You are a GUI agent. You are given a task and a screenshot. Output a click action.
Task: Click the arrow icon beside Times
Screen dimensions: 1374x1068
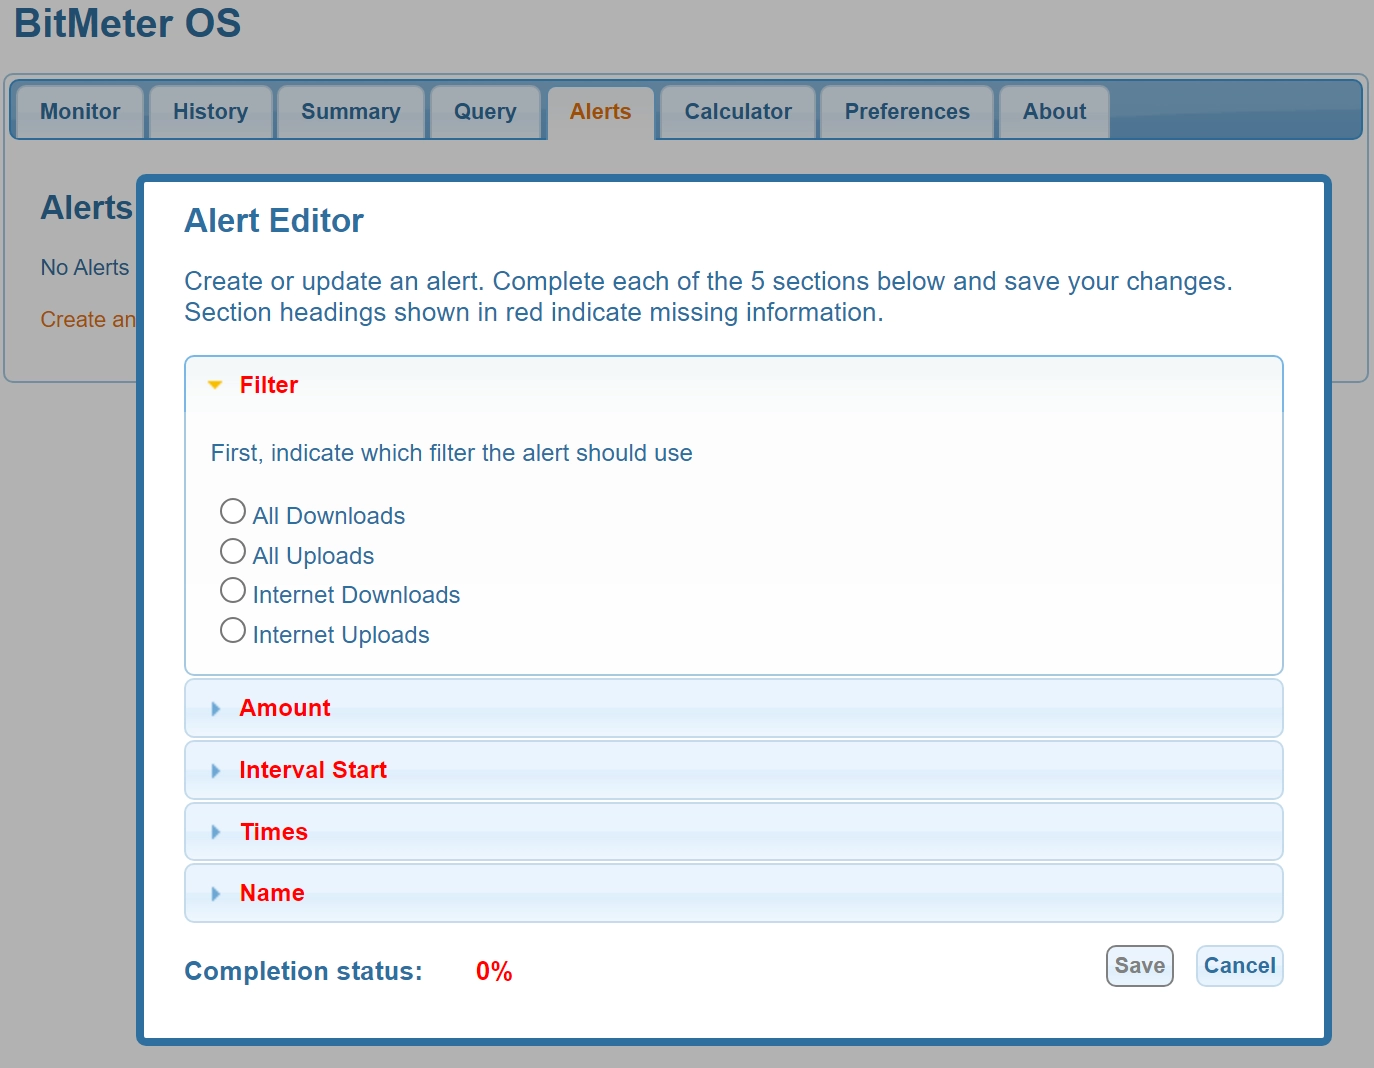pyautogui.click(x=215, y=832)
